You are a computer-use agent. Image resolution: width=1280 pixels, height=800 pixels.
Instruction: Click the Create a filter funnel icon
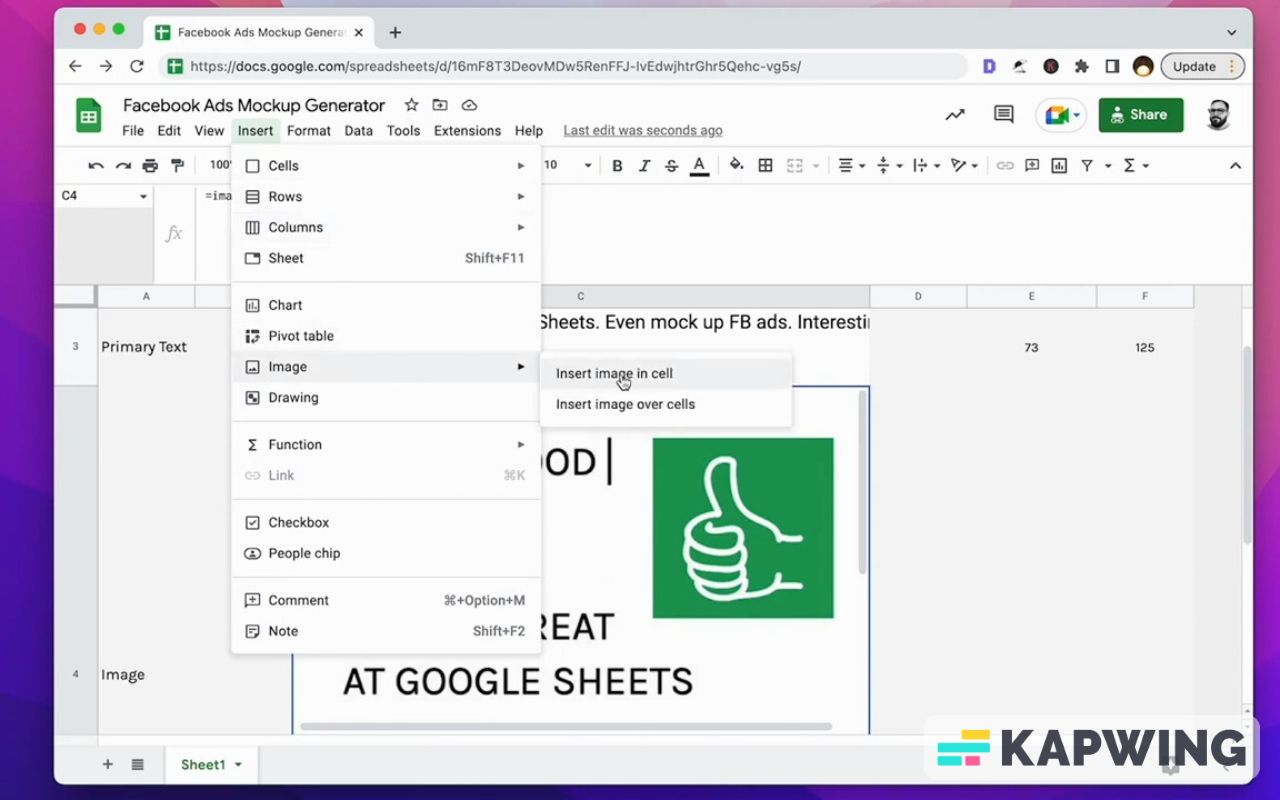pos(1086,166)
